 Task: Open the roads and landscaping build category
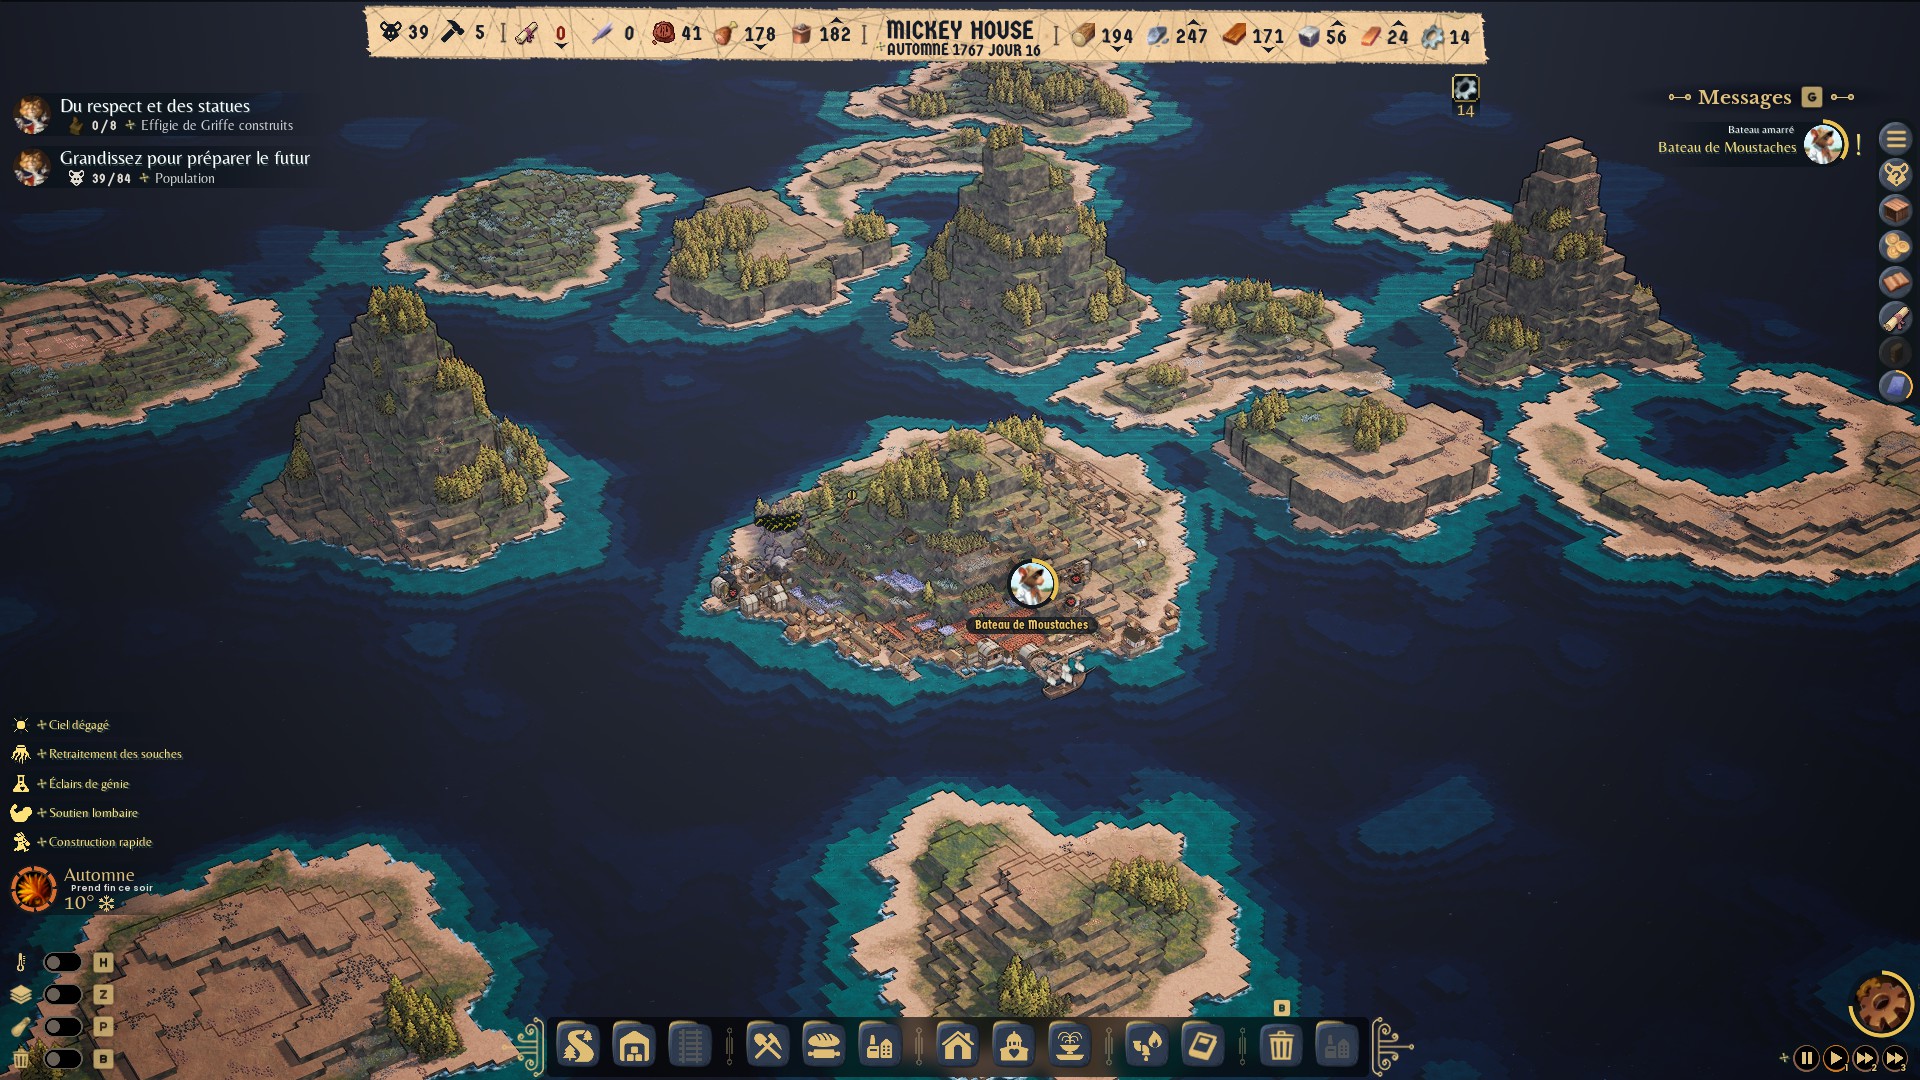point(578,1046)
